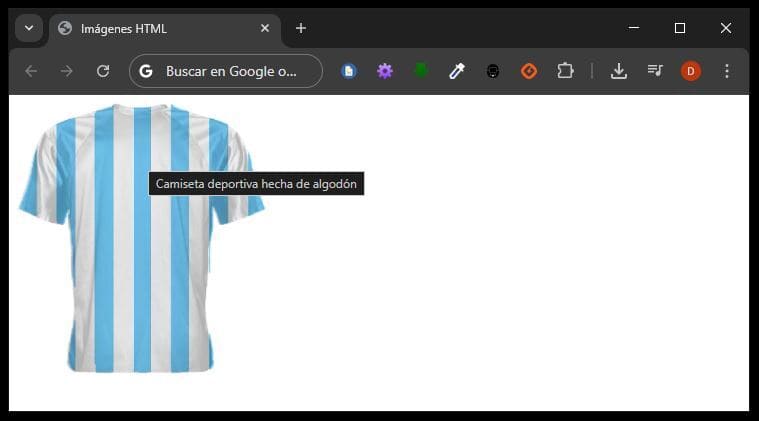759x421 pixels.
Task: Click the Buscar en Google address bar
Action: point(226,71)
